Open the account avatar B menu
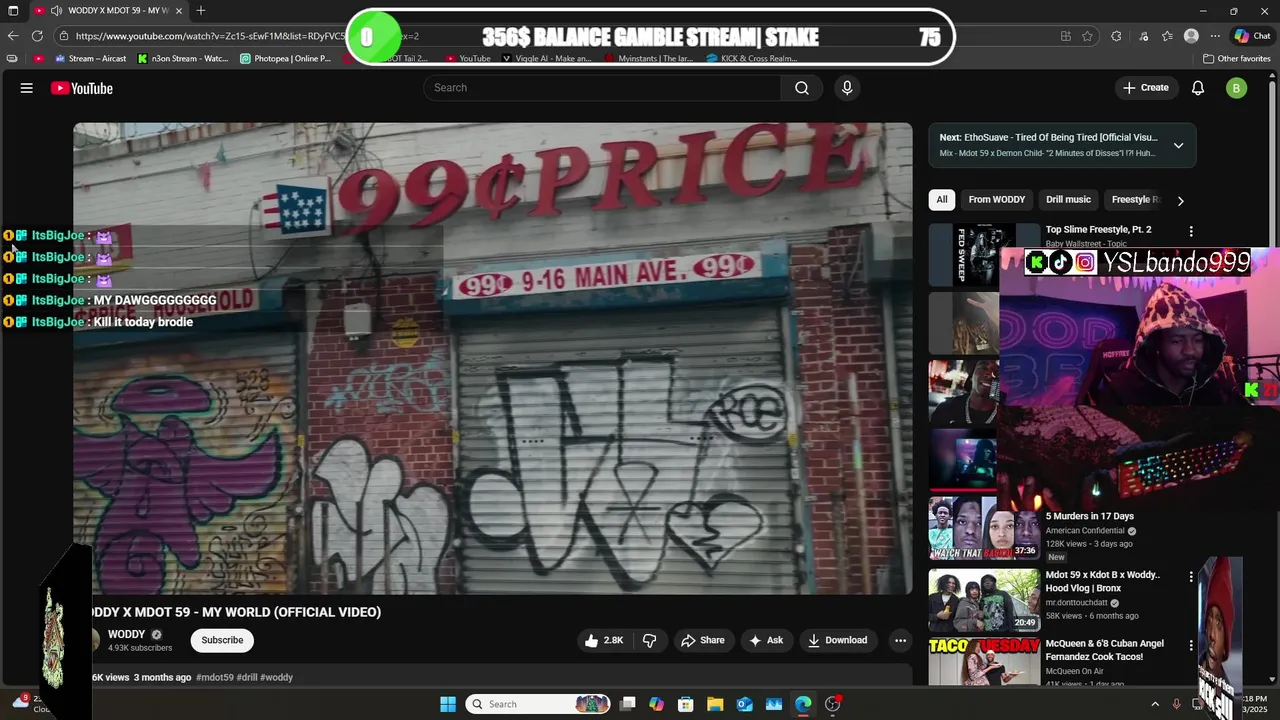 (1237, 88)
